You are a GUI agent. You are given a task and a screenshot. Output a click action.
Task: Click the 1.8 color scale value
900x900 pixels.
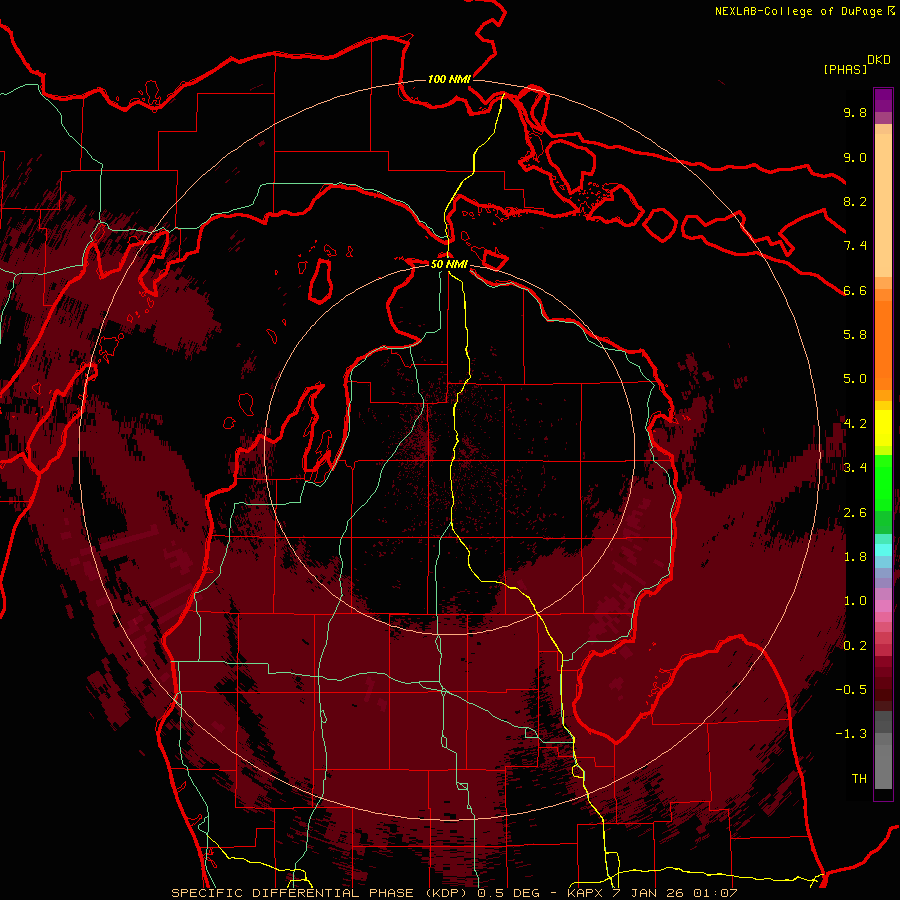(x=855, y=557)
